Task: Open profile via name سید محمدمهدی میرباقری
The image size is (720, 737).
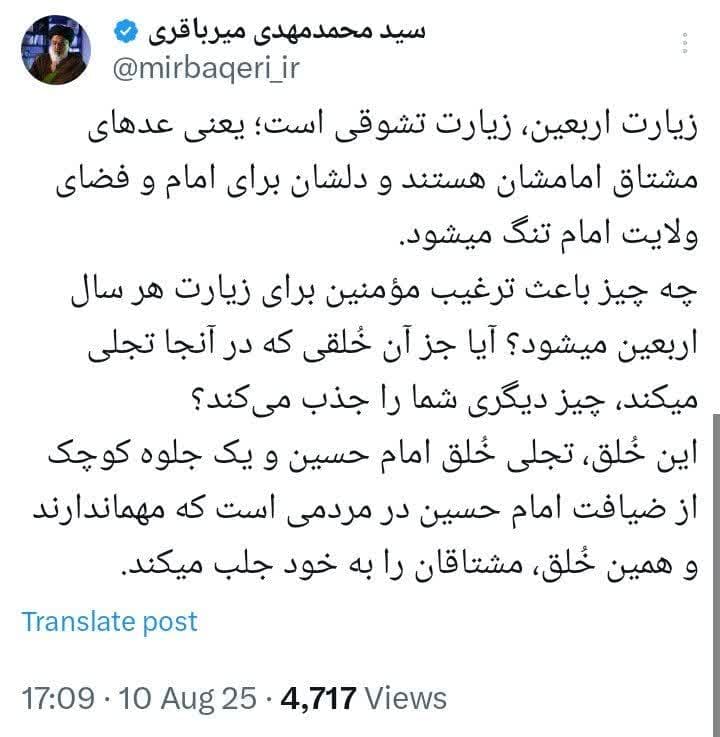Action: point(287,32)
